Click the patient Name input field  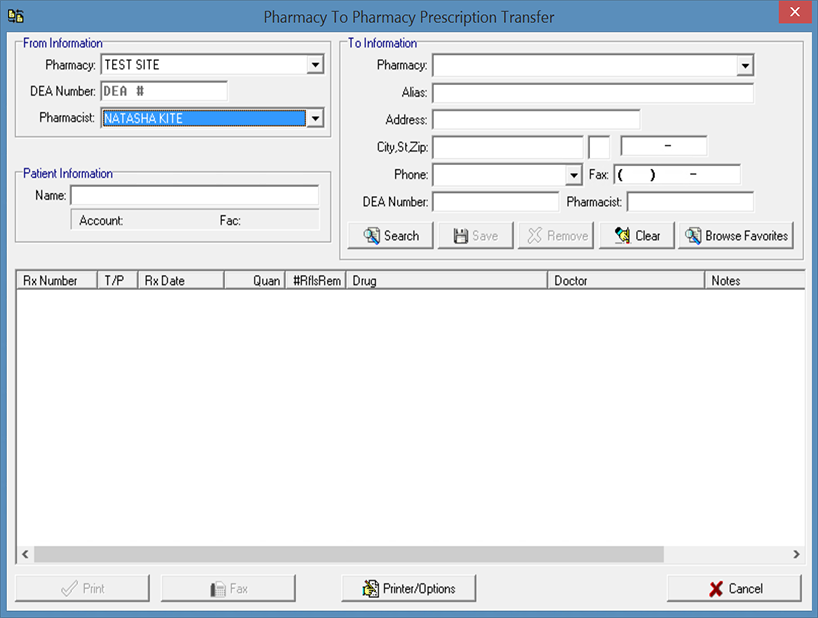click(194, 196)
